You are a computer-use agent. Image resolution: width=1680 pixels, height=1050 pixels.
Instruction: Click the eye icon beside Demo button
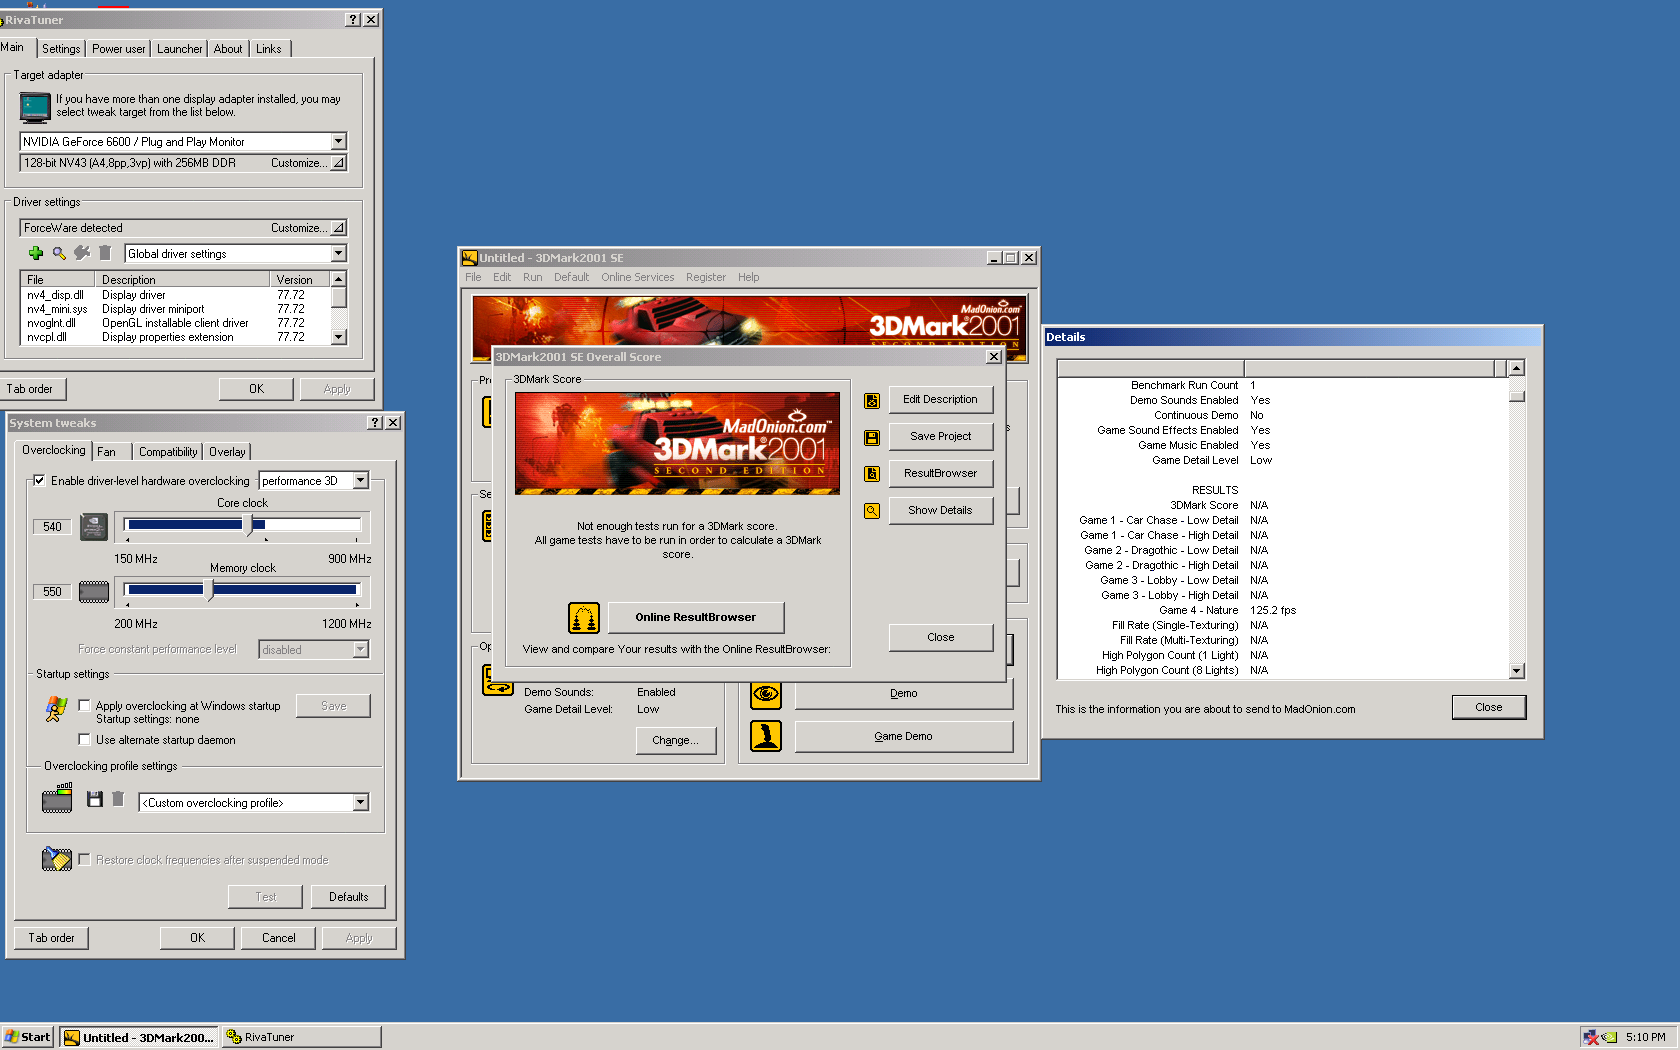pyautogui.click(x=766, y=694)
